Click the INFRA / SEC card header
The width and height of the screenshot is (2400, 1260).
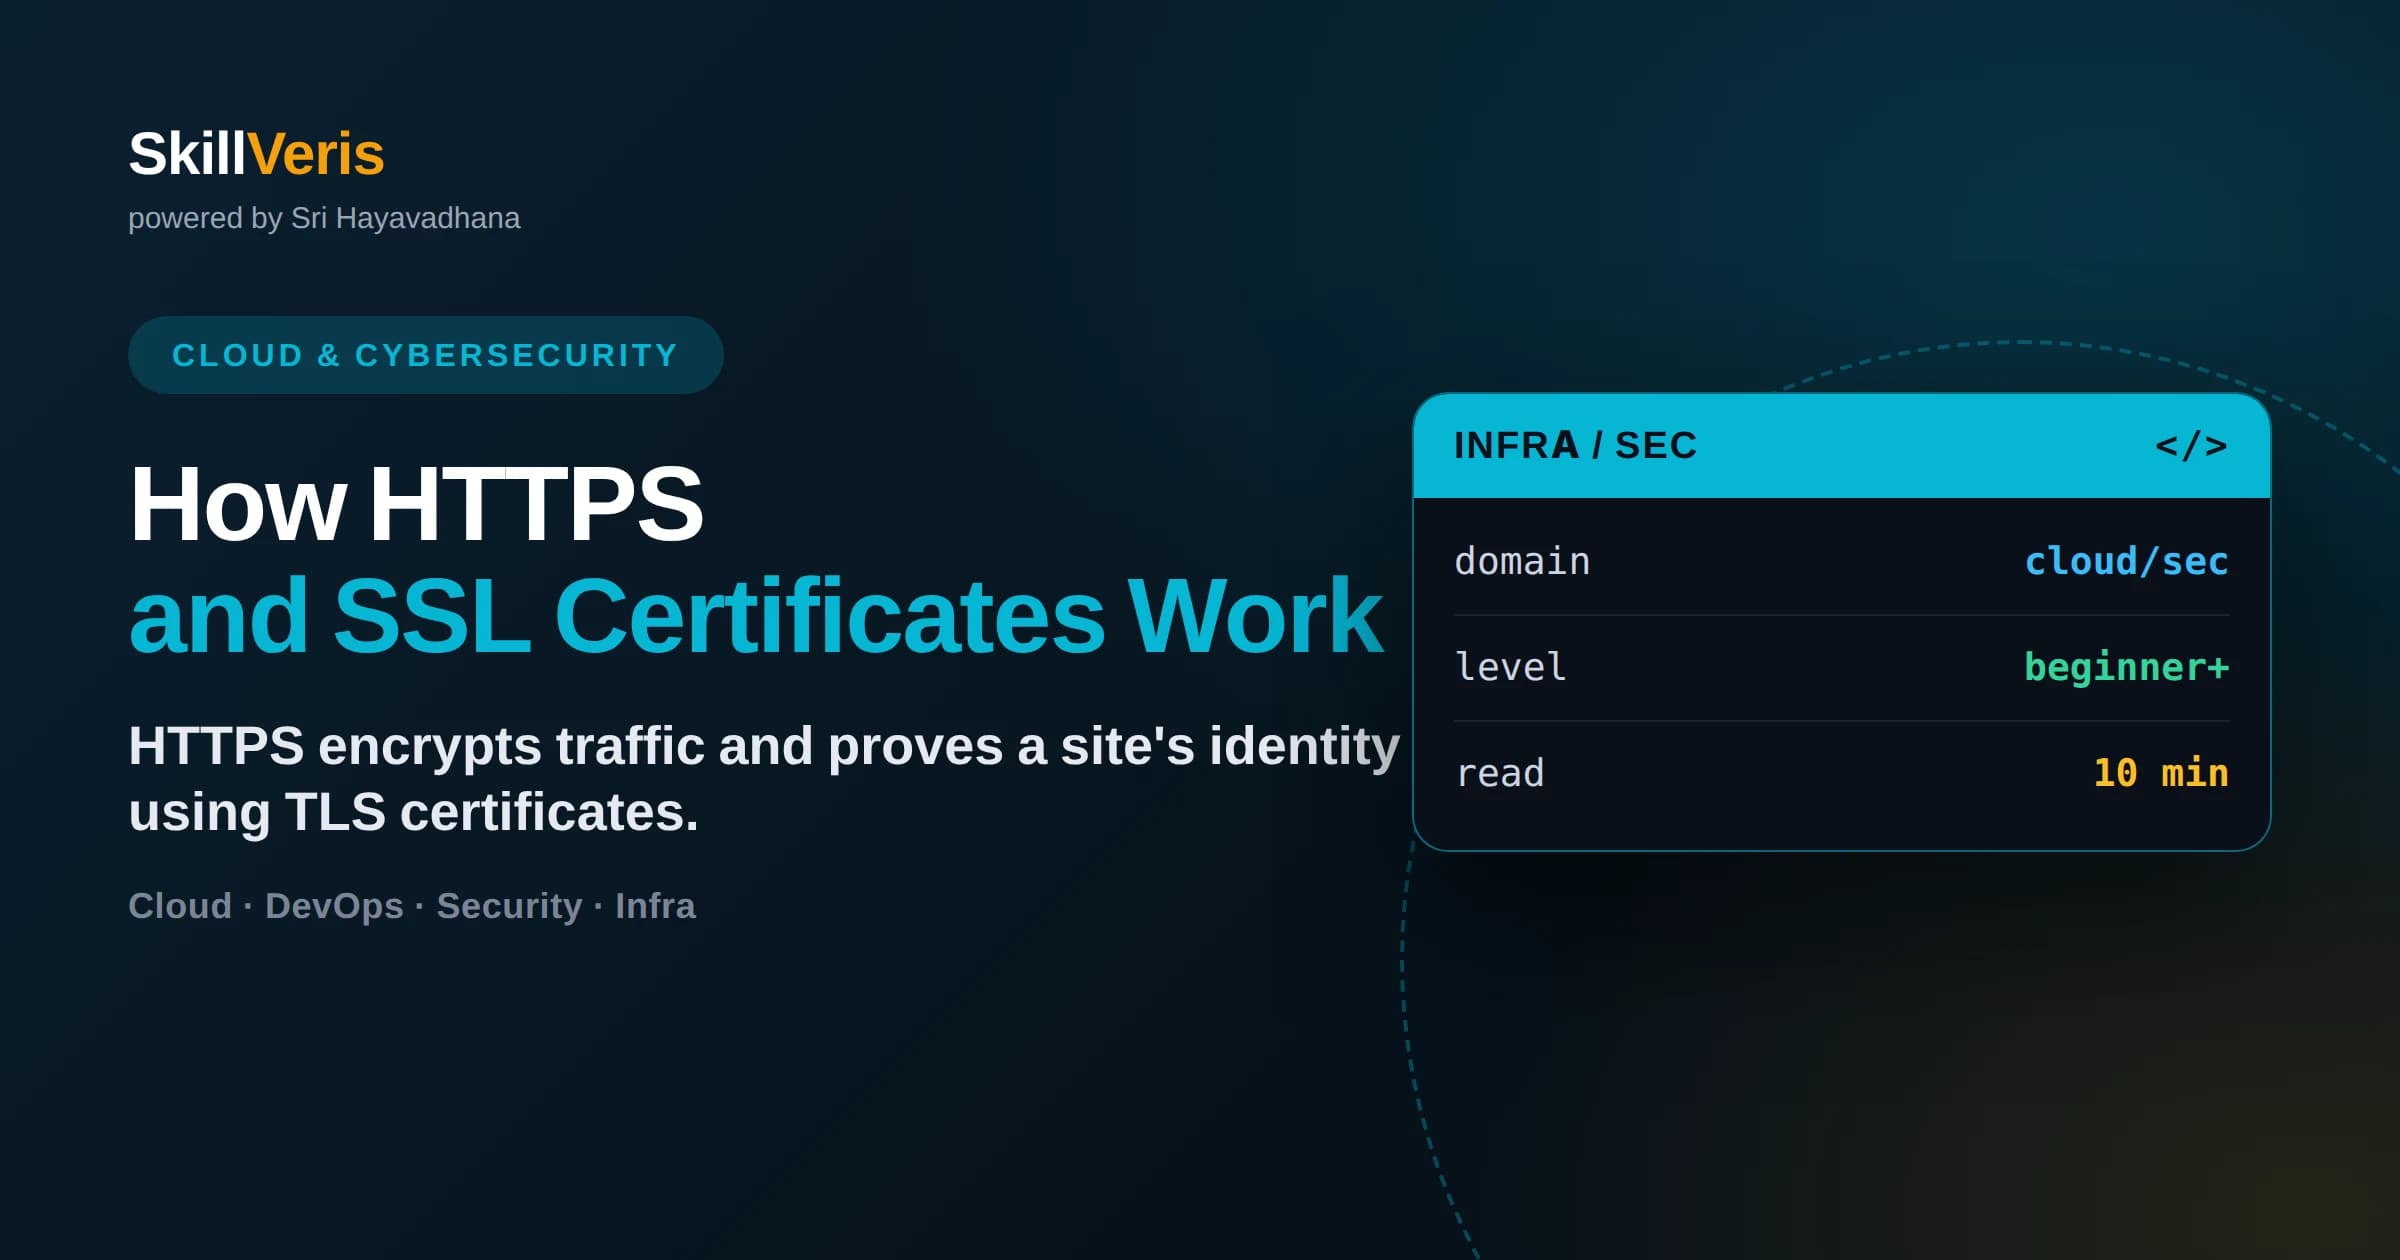click(1841, 446)
